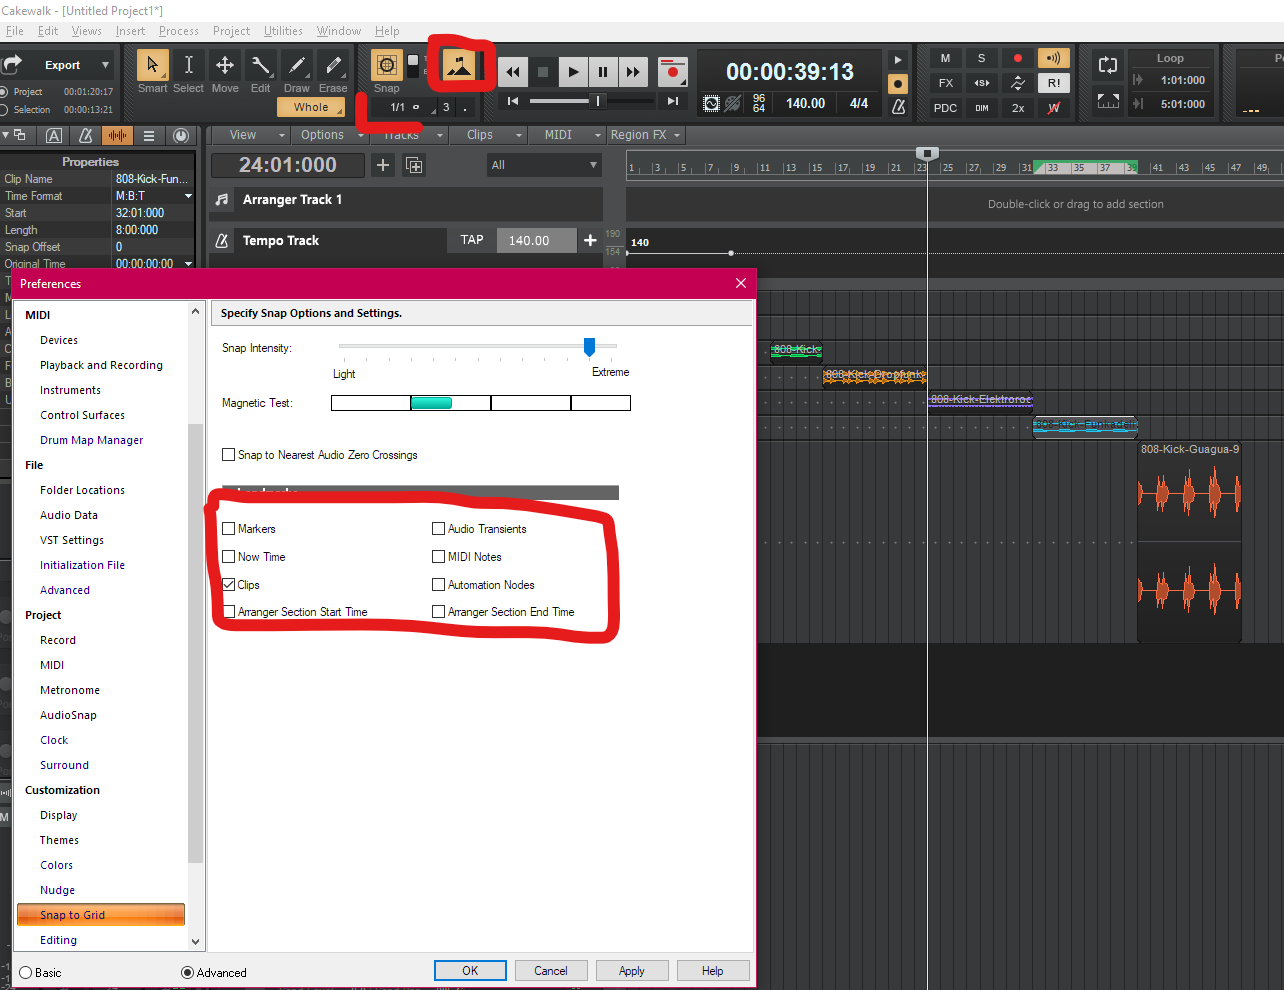Check Snap to Nearest Audio Zero Crossings
Viewport: 1284px width, 990px height.
[x=229, y=454]
